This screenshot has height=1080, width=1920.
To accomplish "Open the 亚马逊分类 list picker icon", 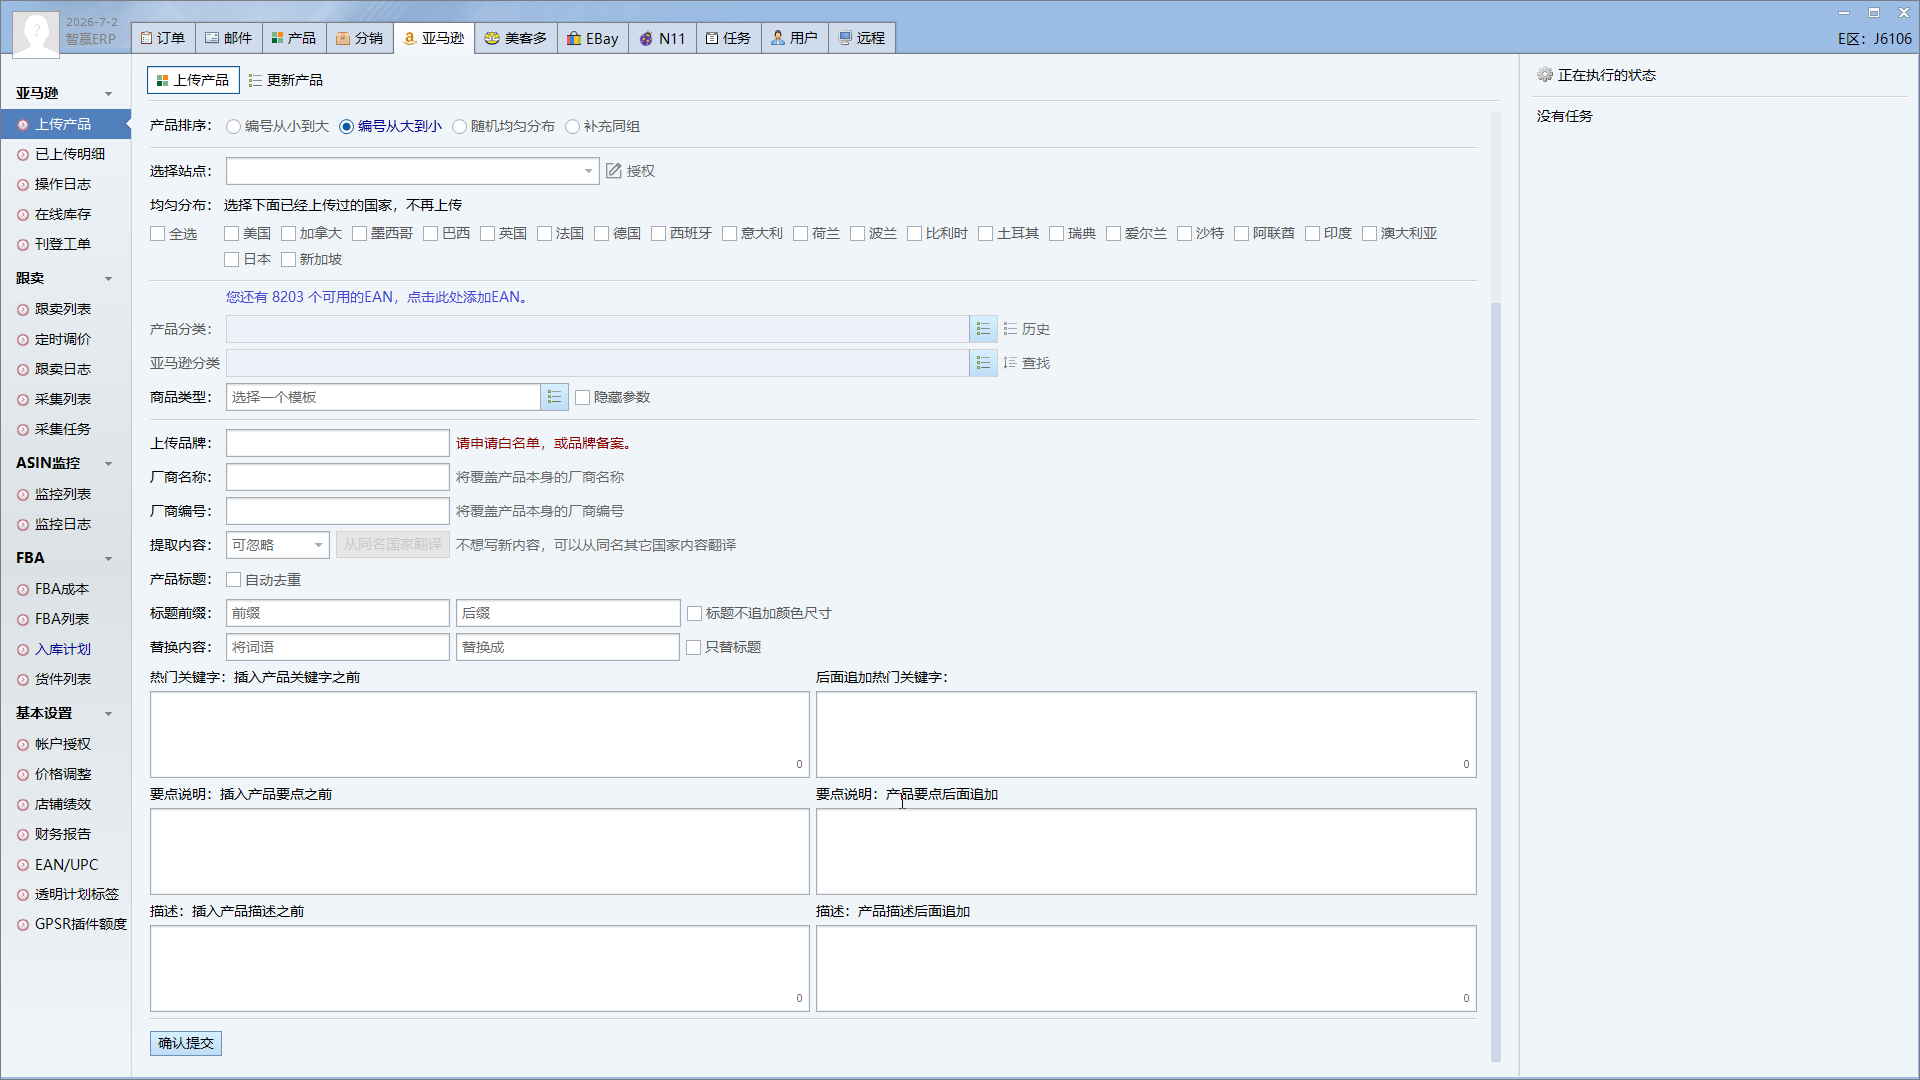I will coord(983,363).
